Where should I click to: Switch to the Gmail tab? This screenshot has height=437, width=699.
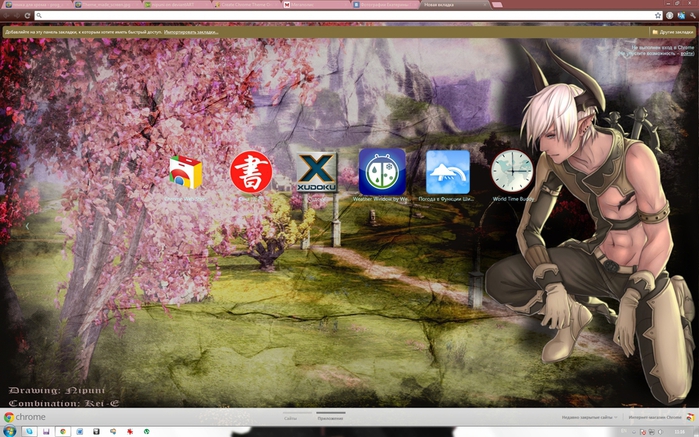click(x=317, y=5)
